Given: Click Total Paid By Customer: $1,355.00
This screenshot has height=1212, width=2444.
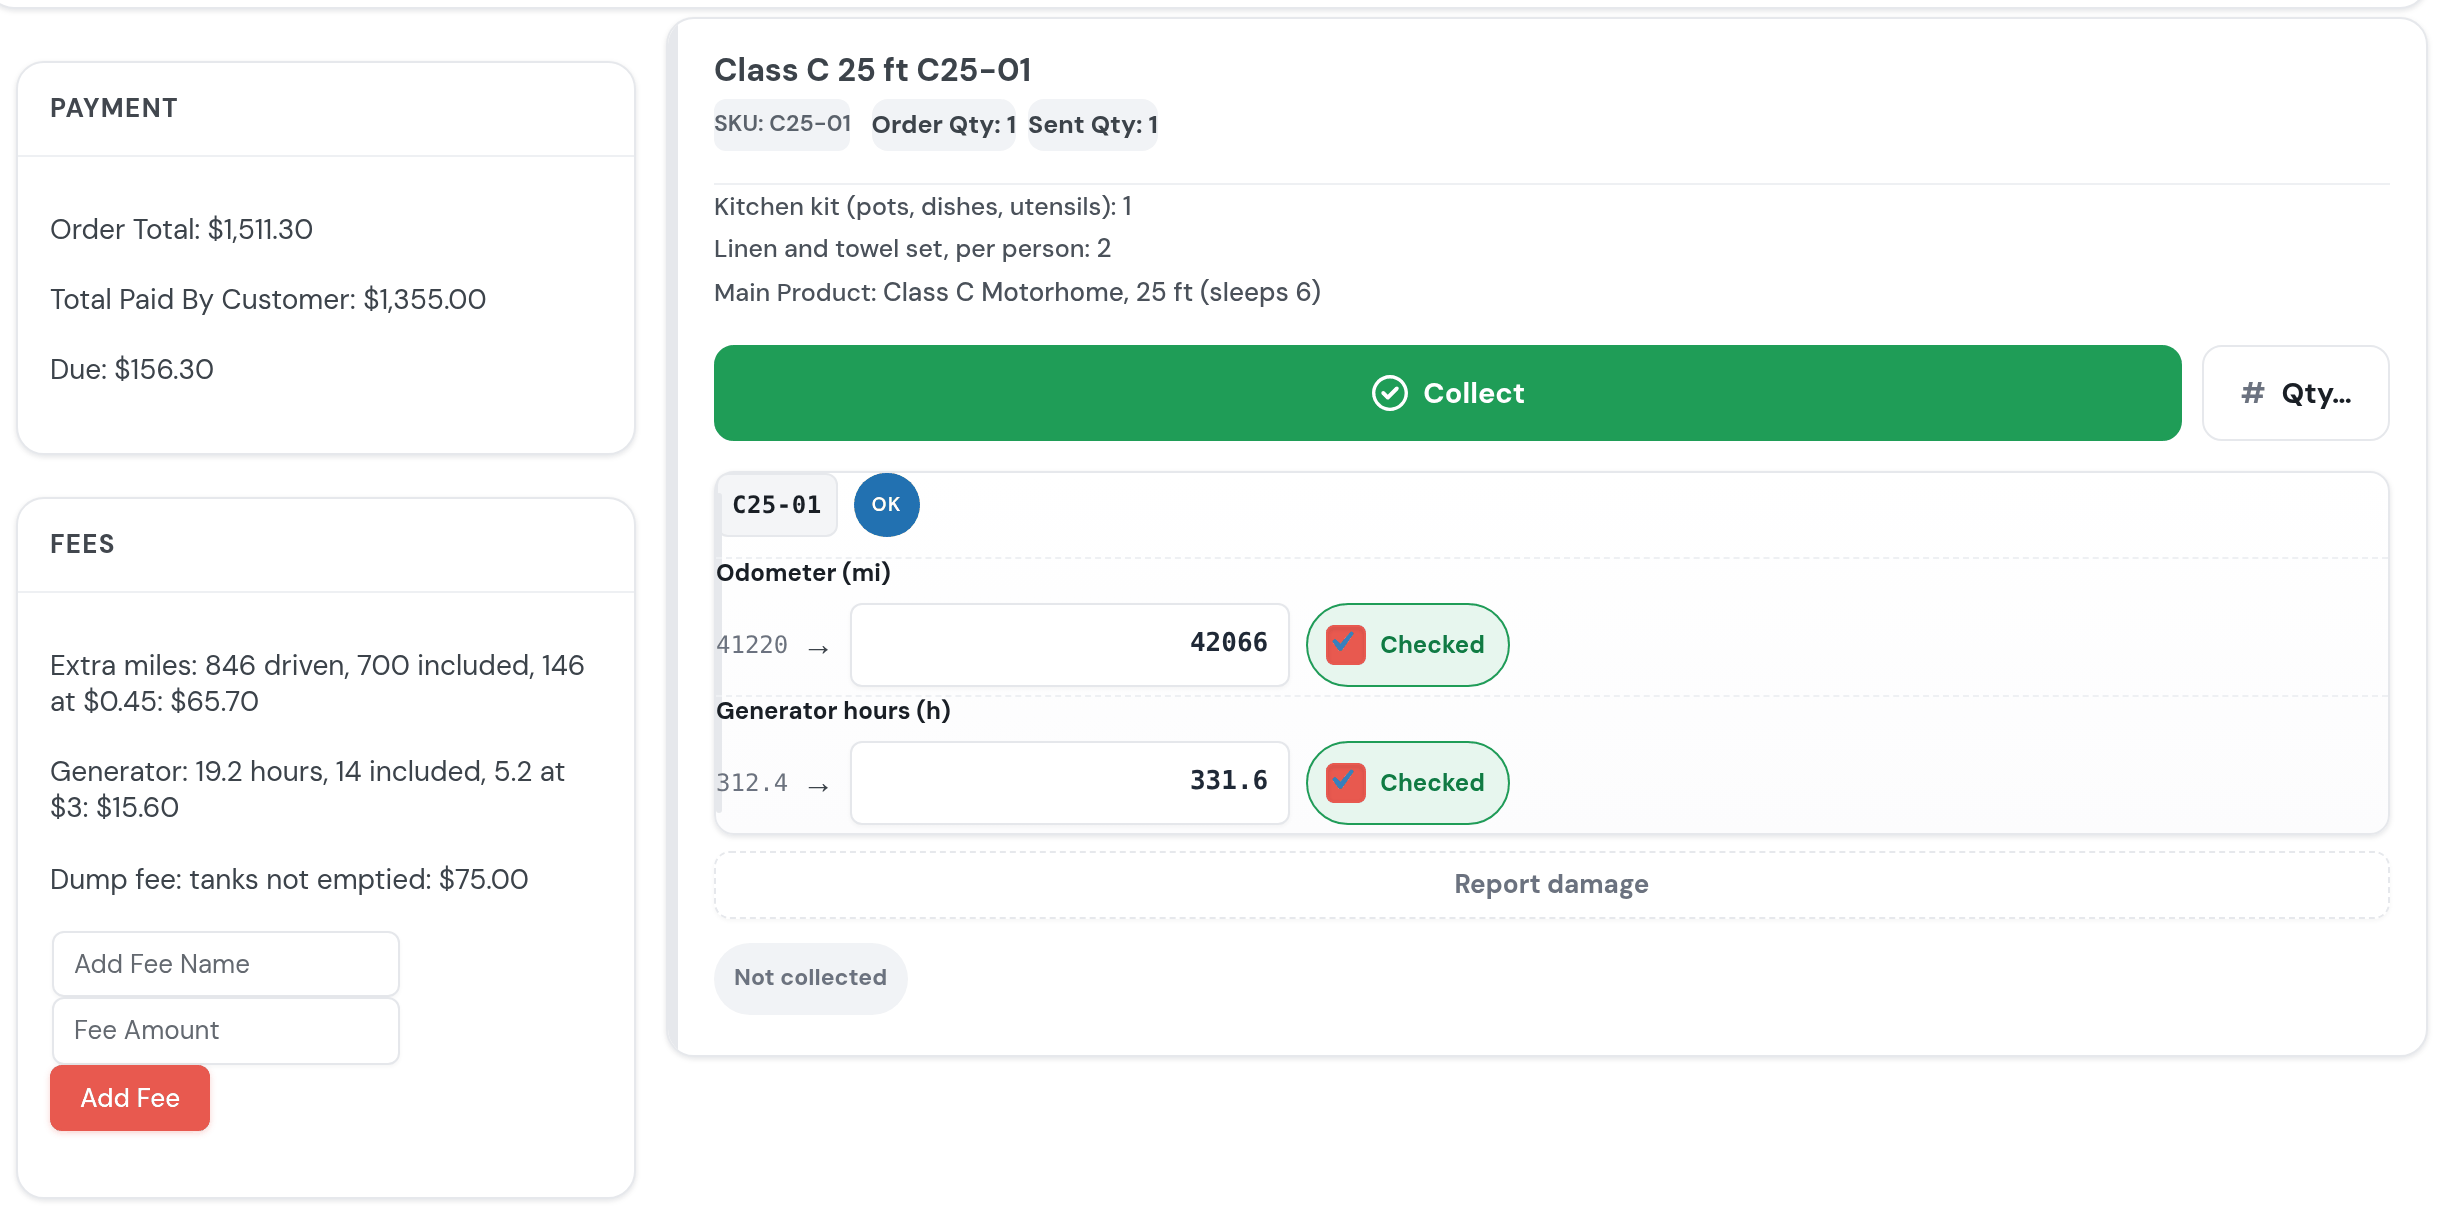Looking at the screenshot, I should click(268, 300).
